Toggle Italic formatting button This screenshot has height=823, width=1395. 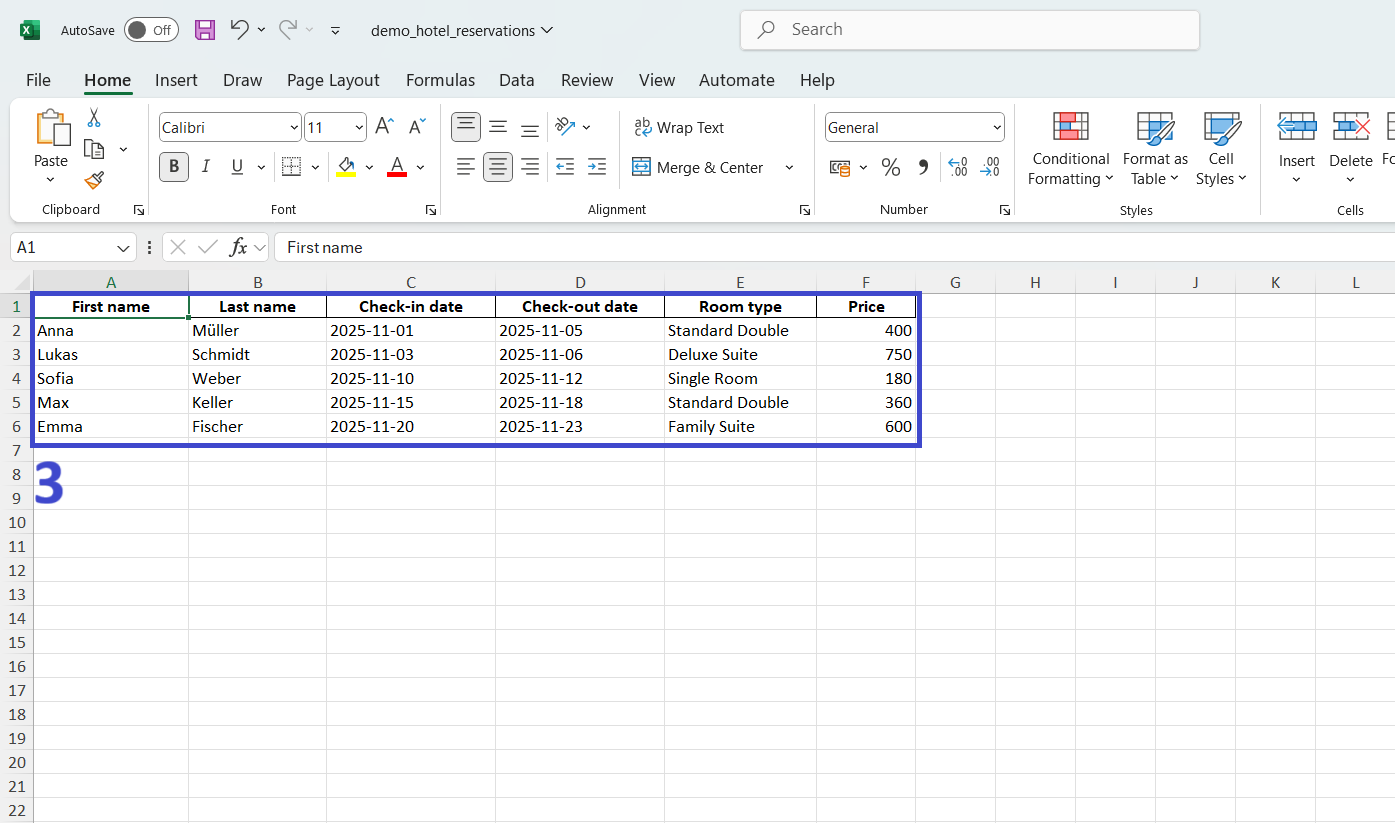point(206,167)
